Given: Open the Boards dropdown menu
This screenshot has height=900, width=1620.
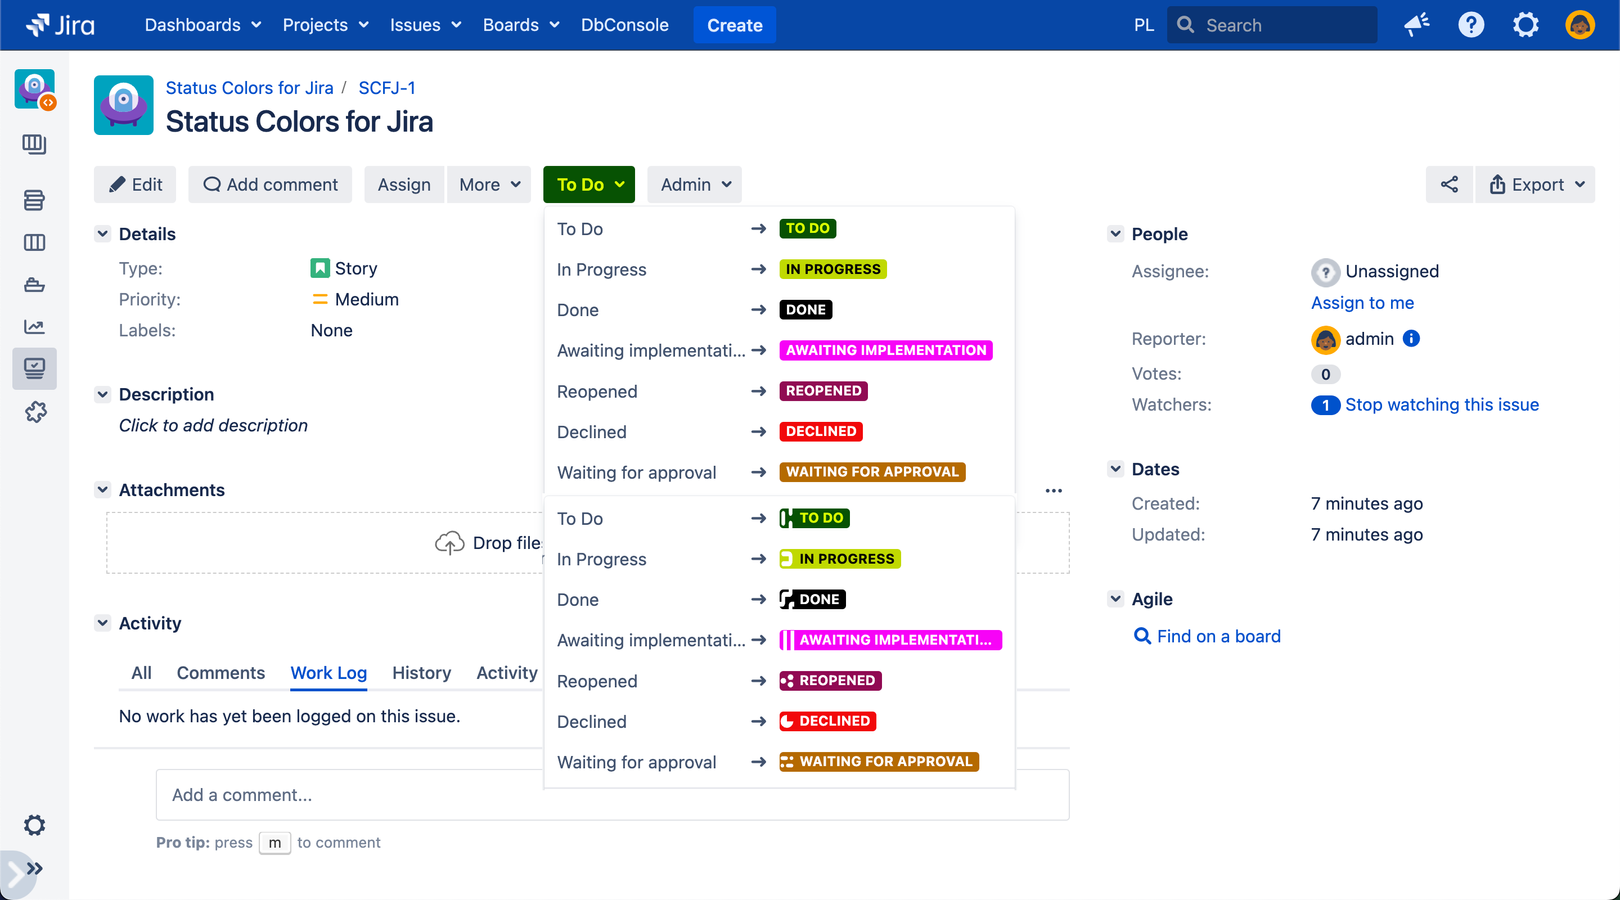Looking at the screenshot, I should point(521,25).
